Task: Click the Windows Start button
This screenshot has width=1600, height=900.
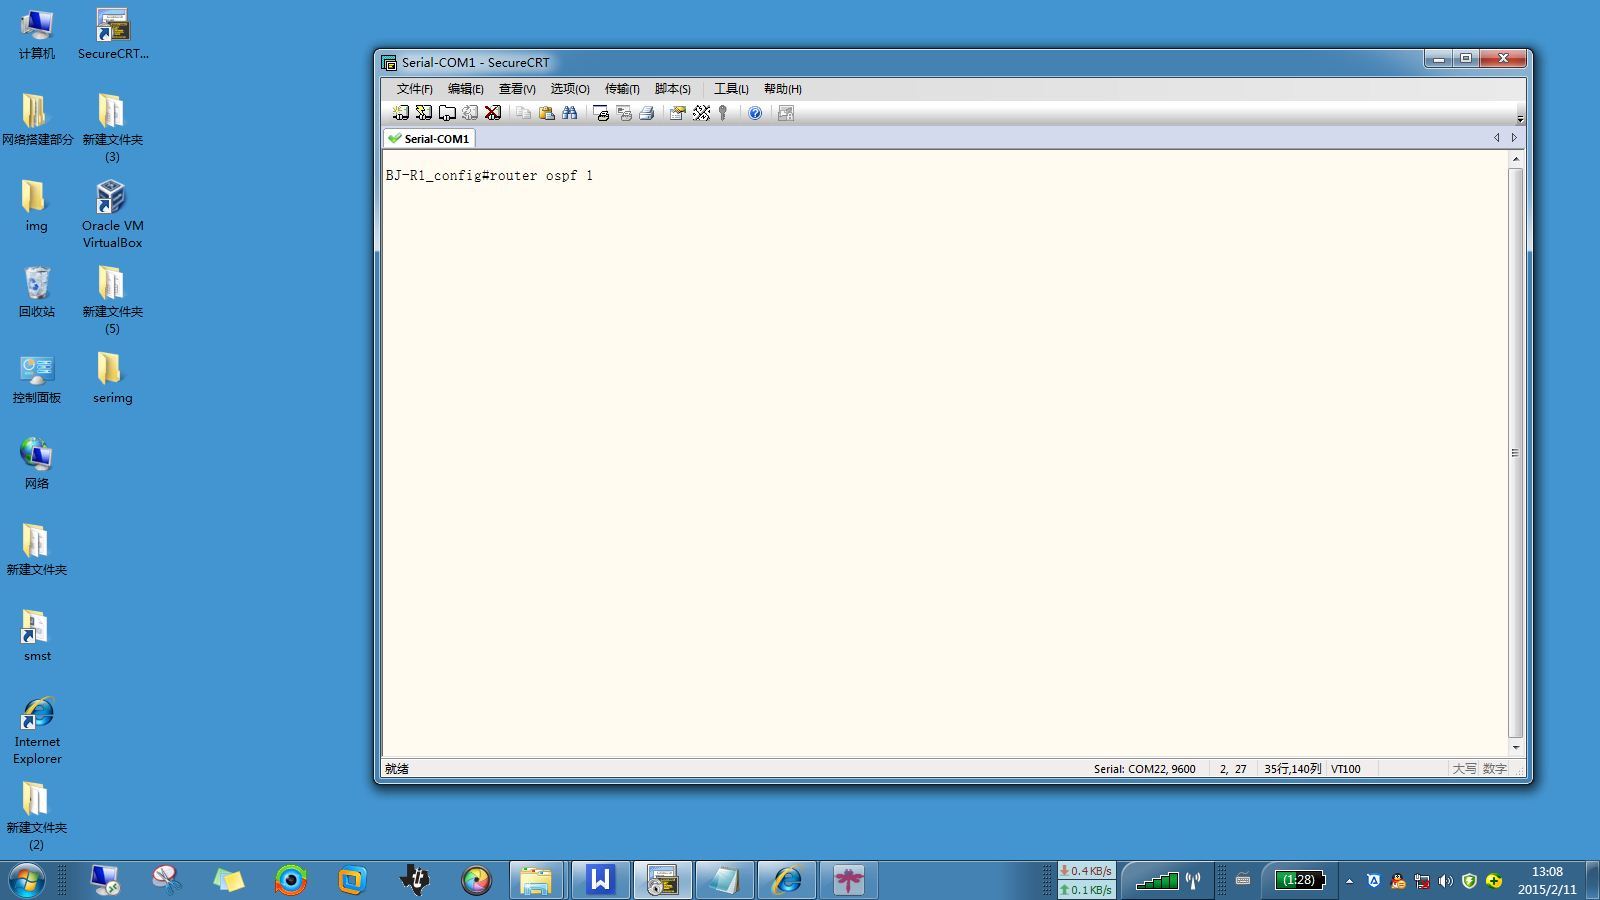Action: click(27, 880)
